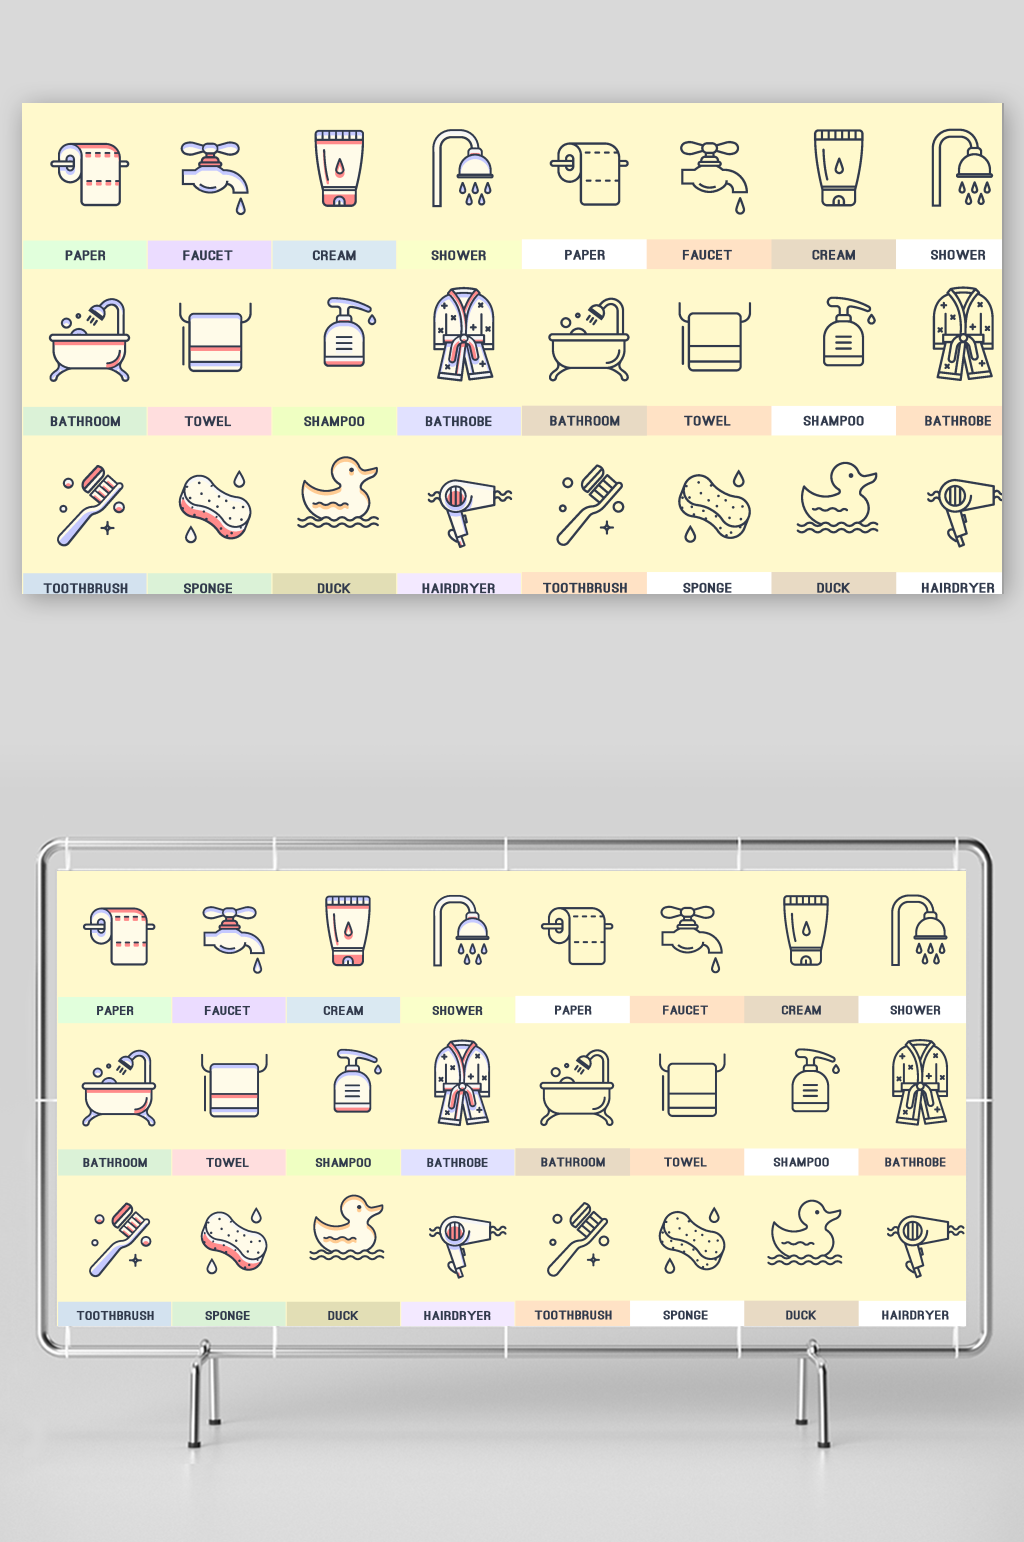Click the green "PAPER" label in the upper banner
1024x1542 pixels.
(x=85, y=255)
